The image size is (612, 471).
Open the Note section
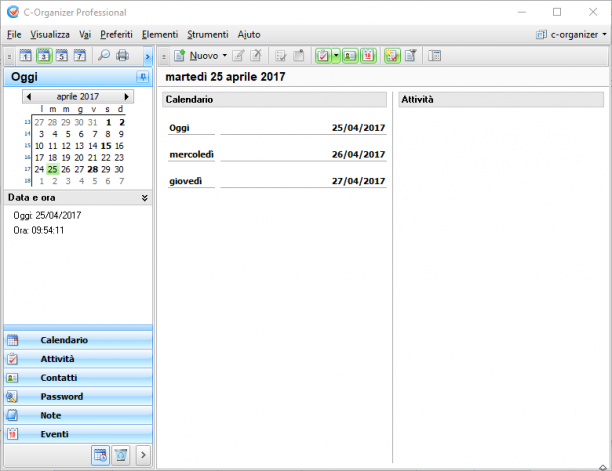tap(78, 415)
